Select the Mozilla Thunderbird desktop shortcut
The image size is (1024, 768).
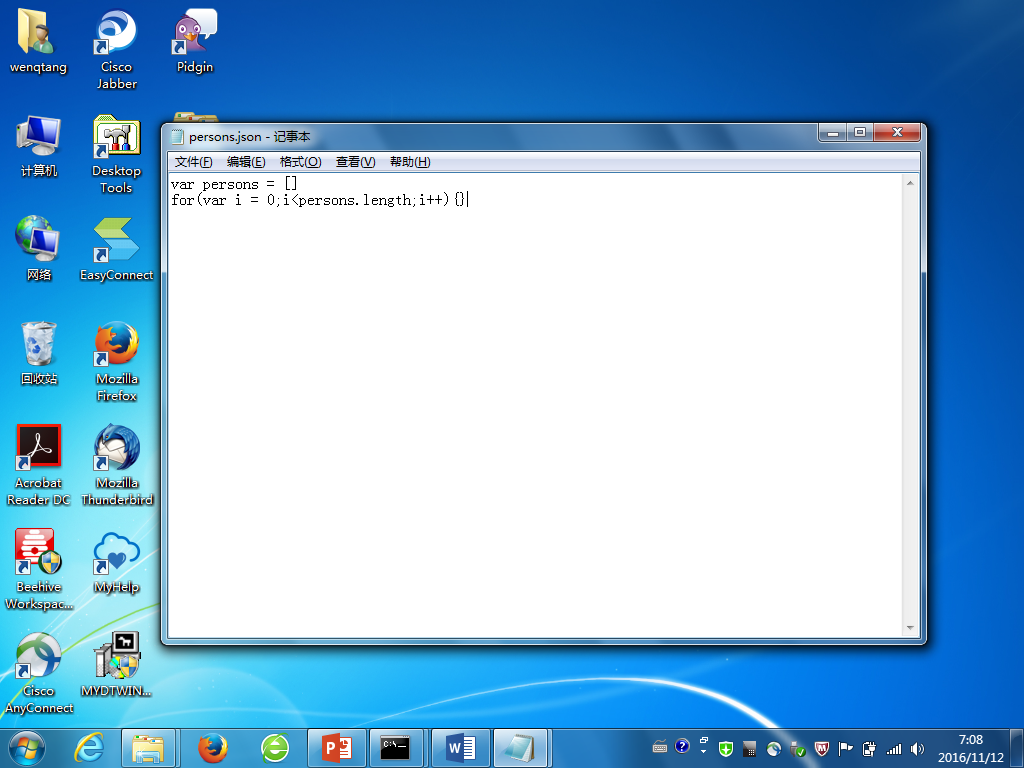click(x=117, y=465)
